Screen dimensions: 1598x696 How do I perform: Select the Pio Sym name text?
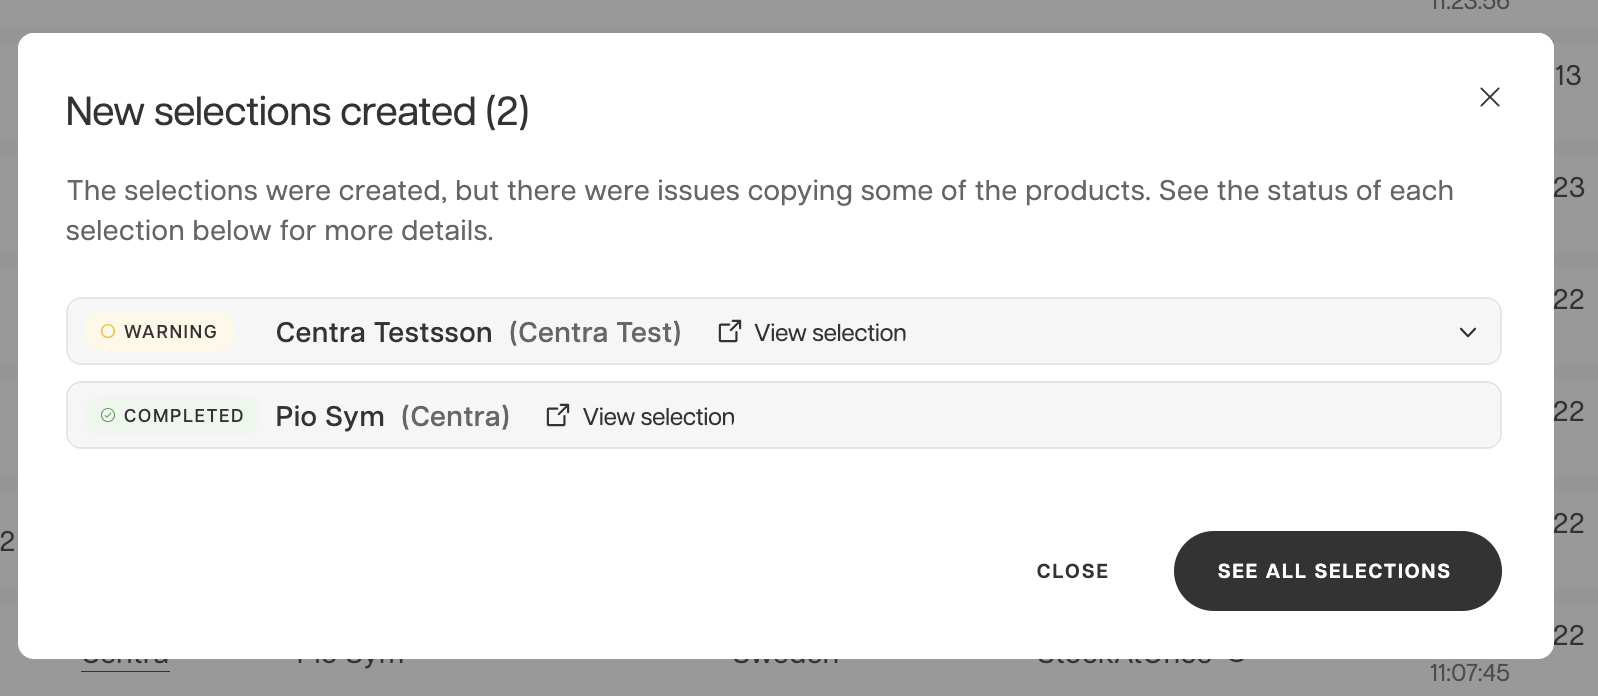[x=330, y=416]
